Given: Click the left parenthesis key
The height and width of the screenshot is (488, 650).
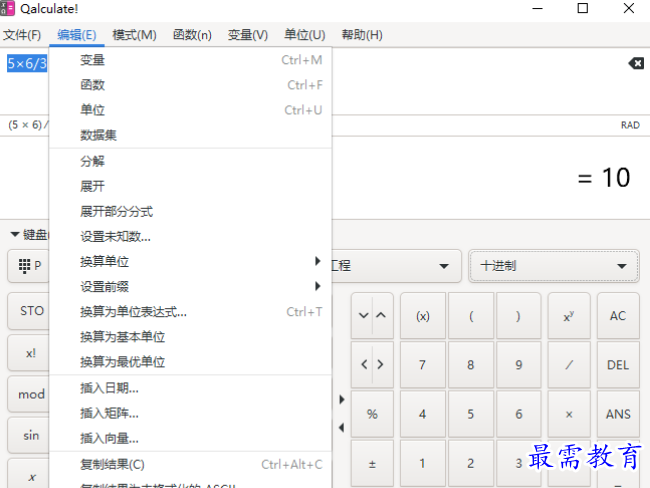Looking at the screenshot, I should [x=471, y=316].
